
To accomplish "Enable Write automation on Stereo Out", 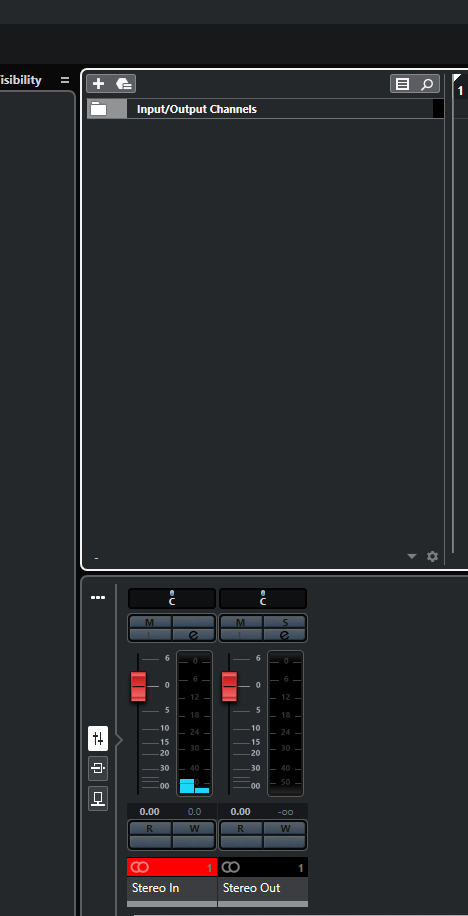I will pos(285,828).
